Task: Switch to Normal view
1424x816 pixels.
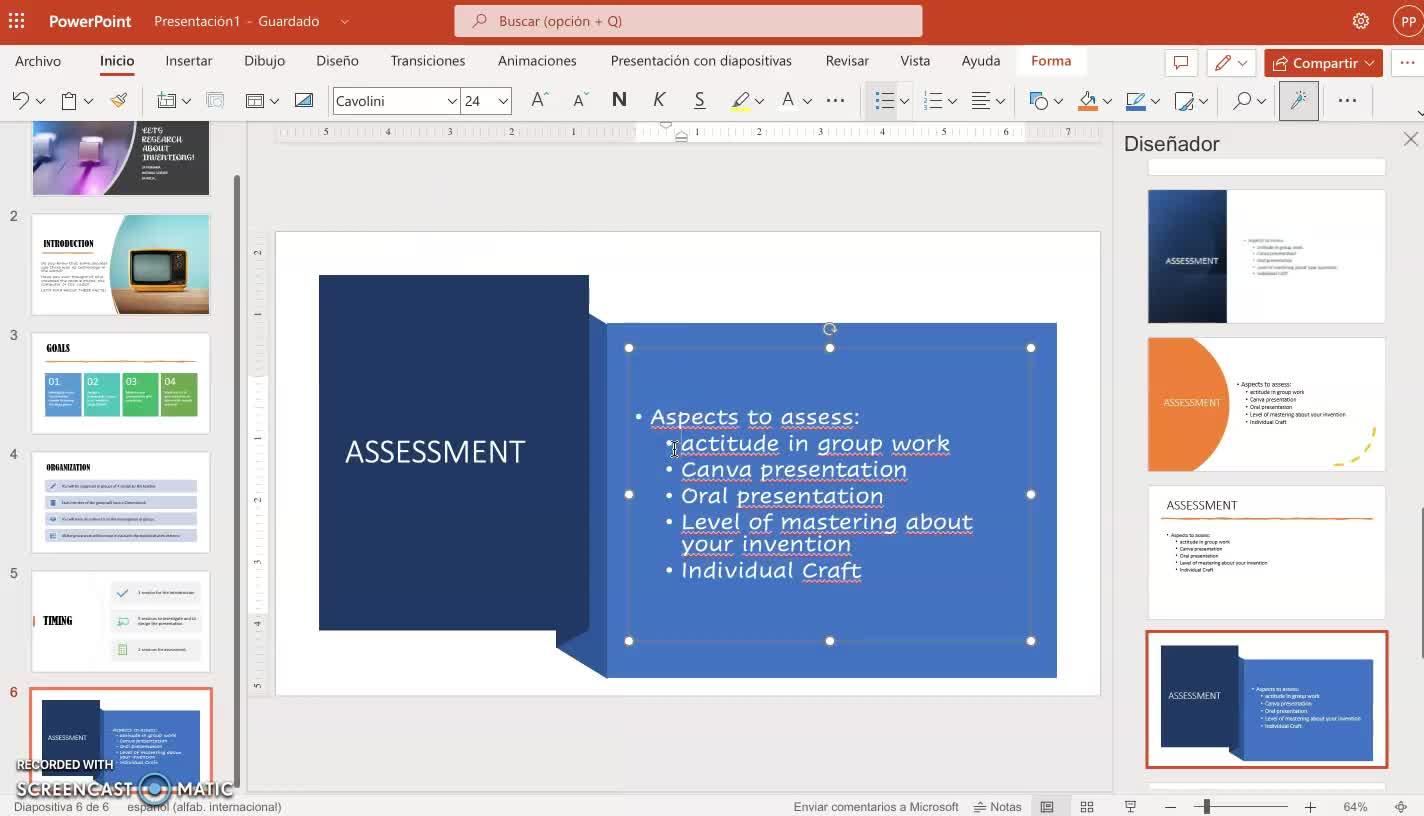Action: 1047,807
